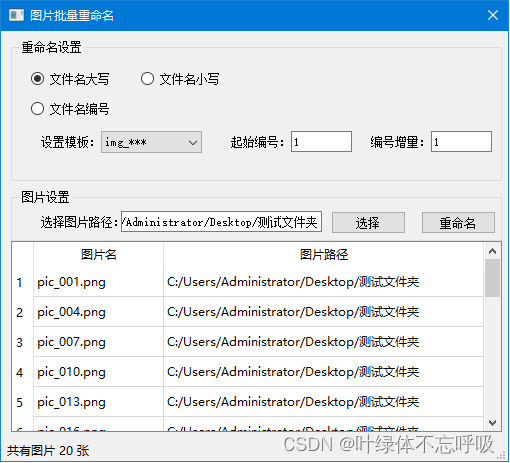Click the 重命名 button
Screen dimensions: 510x463
click(x=458, y=223)
